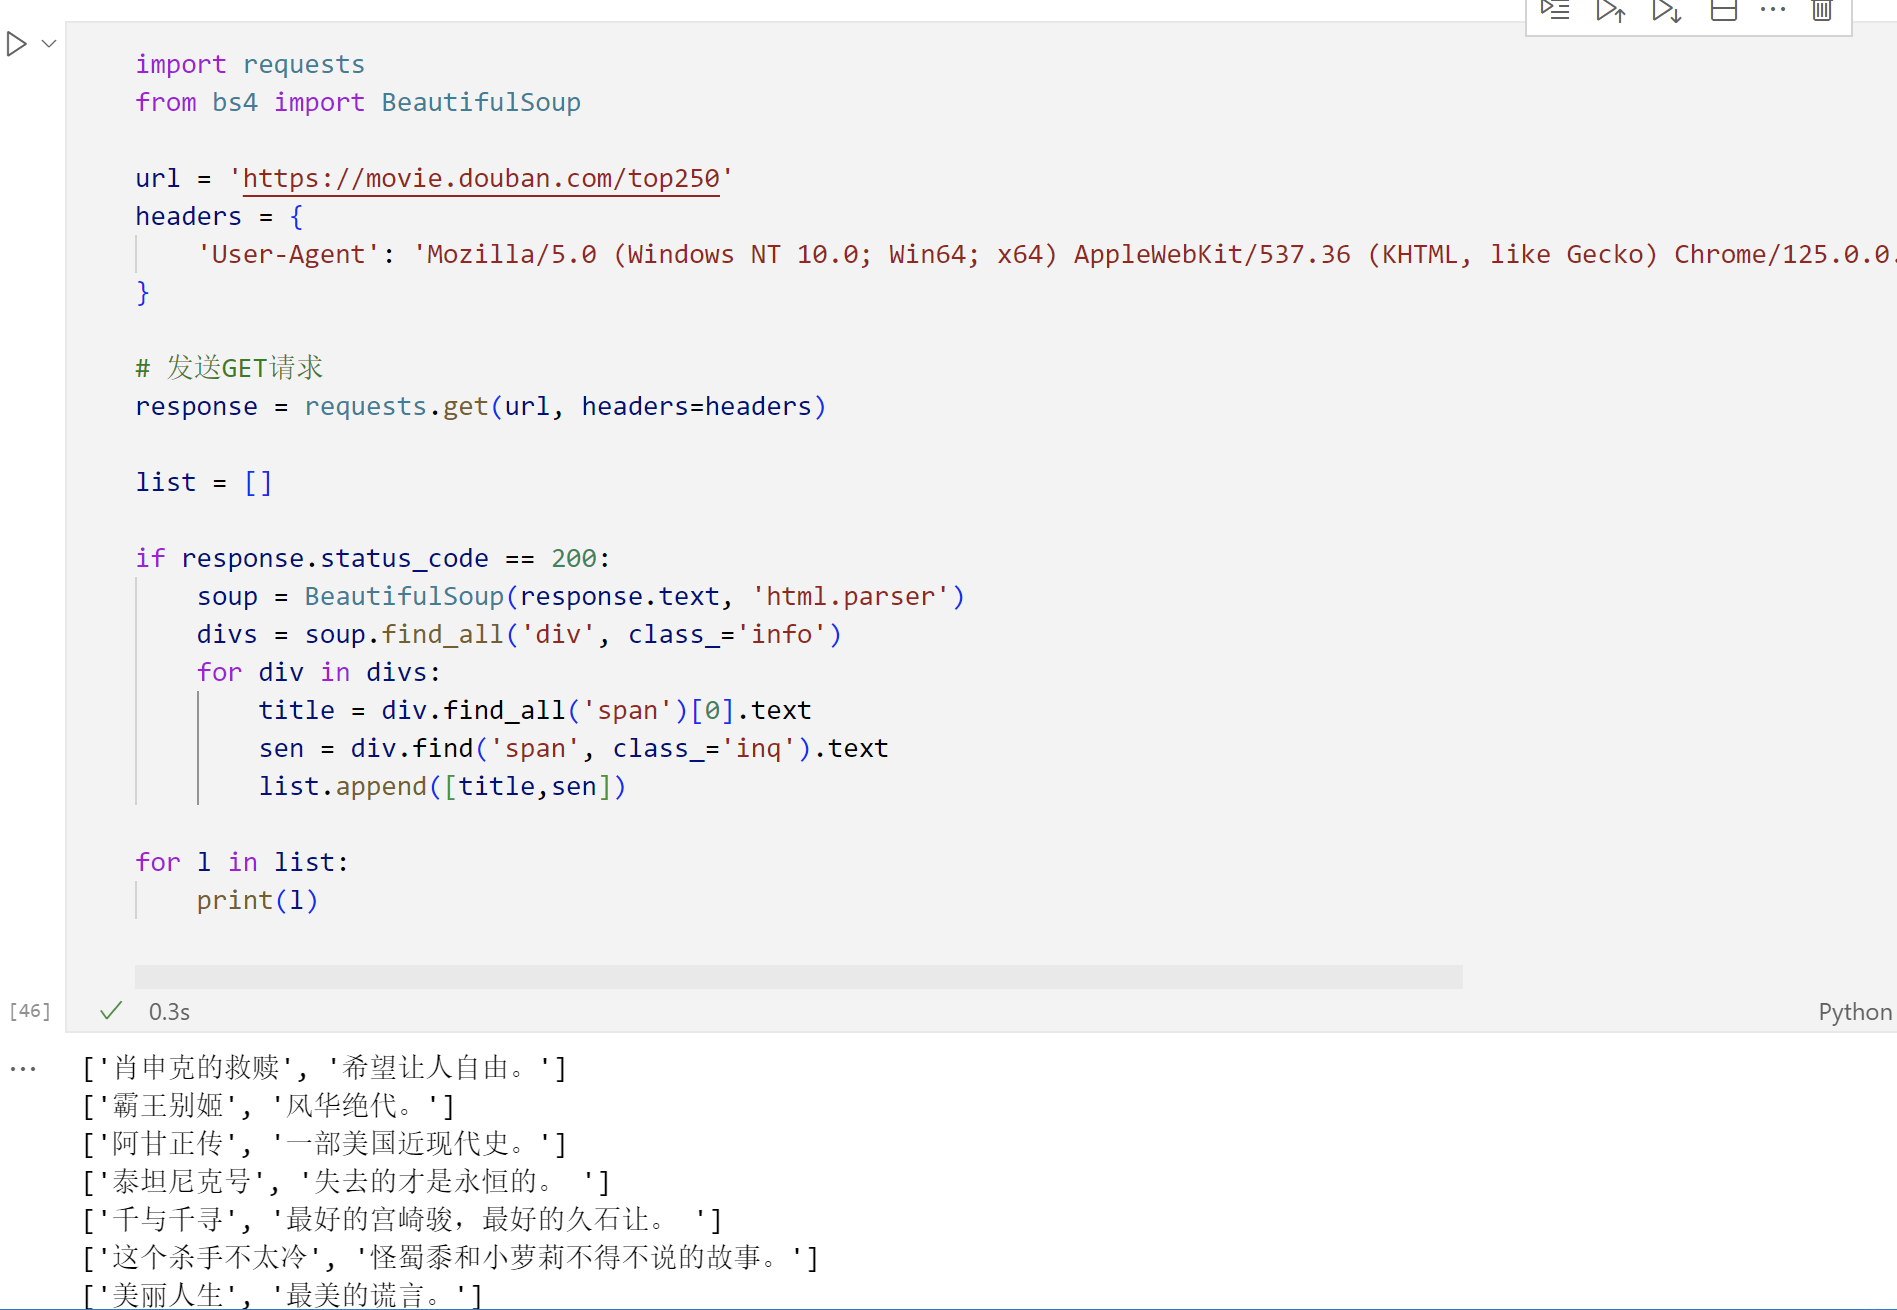This screenshot has height=1310, width=1897.
Task: Open the douban.com/top250 link
Action: (482, 178)
